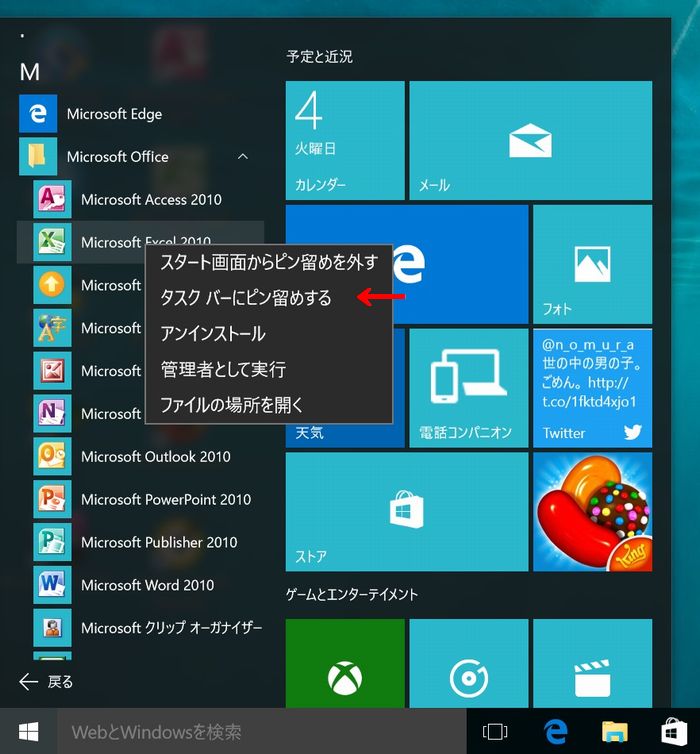Open File Explorer from the taskbar
The image size is (700, 754).
615,731
